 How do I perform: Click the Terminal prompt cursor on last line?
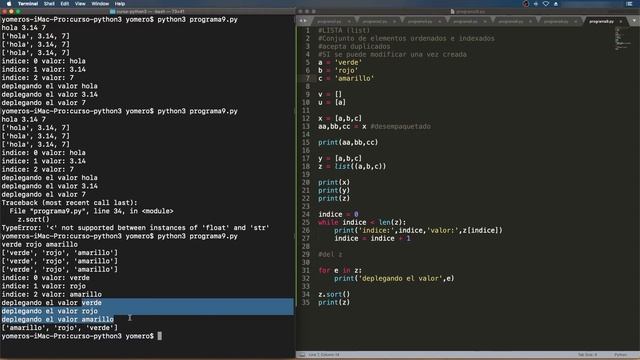point(160,336)
